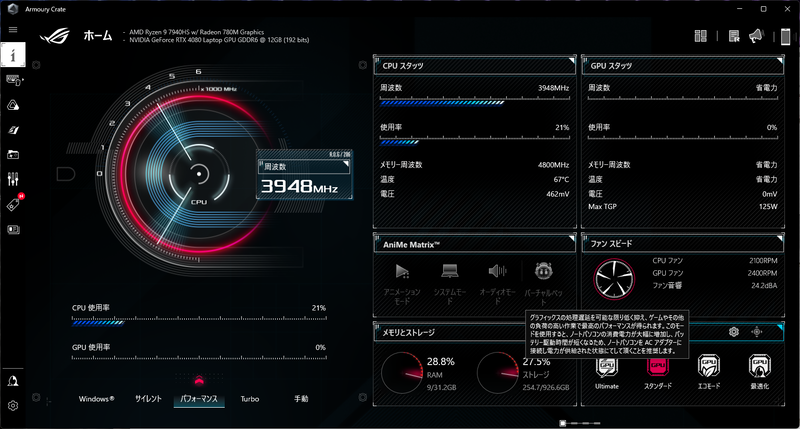
Task: Click the RAM 28.8% value
Action: 440,362
